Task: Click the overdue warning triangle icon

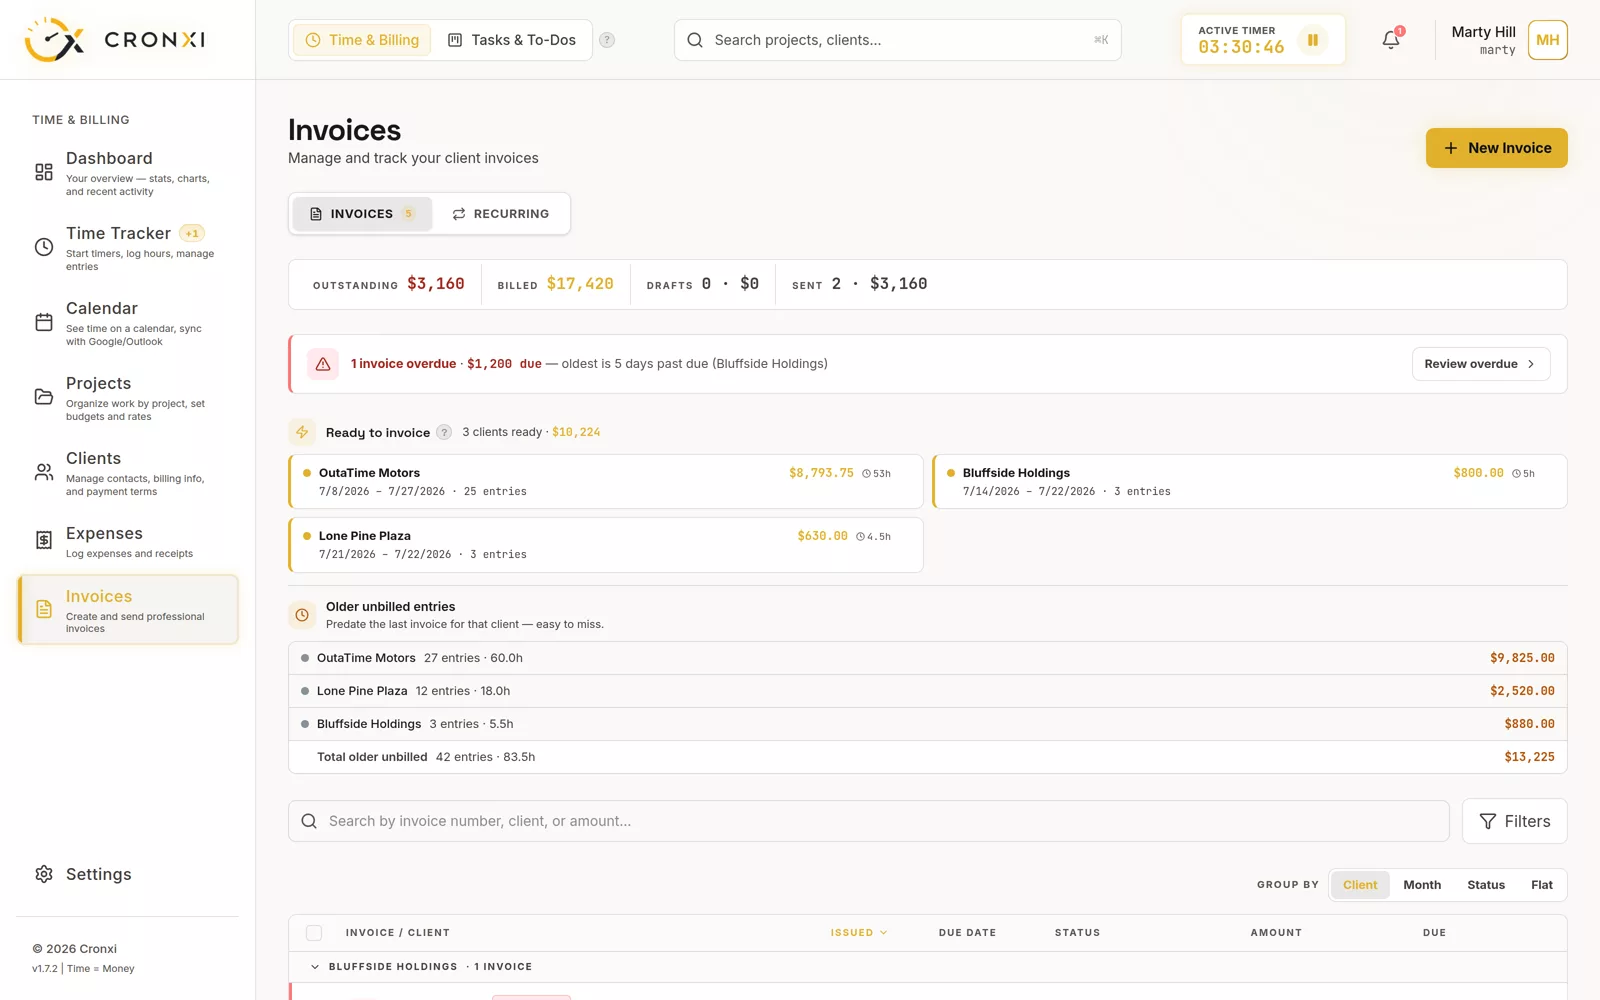Action: click(323, 364)
